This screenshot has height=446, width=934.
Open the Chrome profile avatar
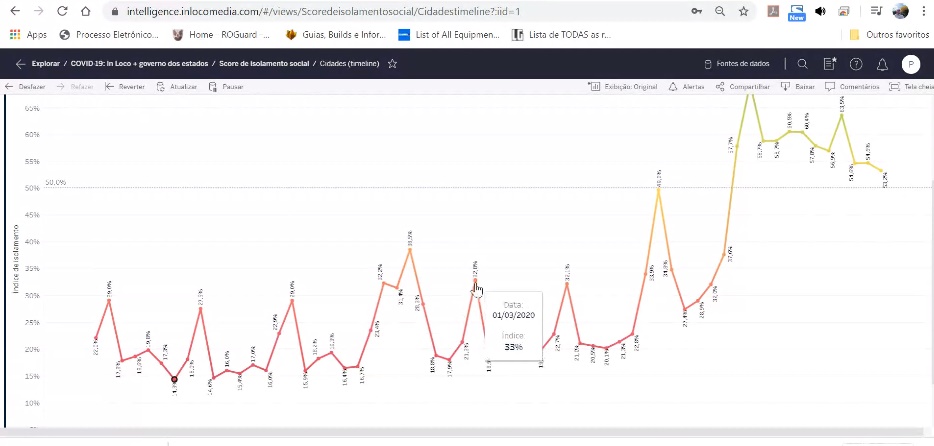[900, 11]
